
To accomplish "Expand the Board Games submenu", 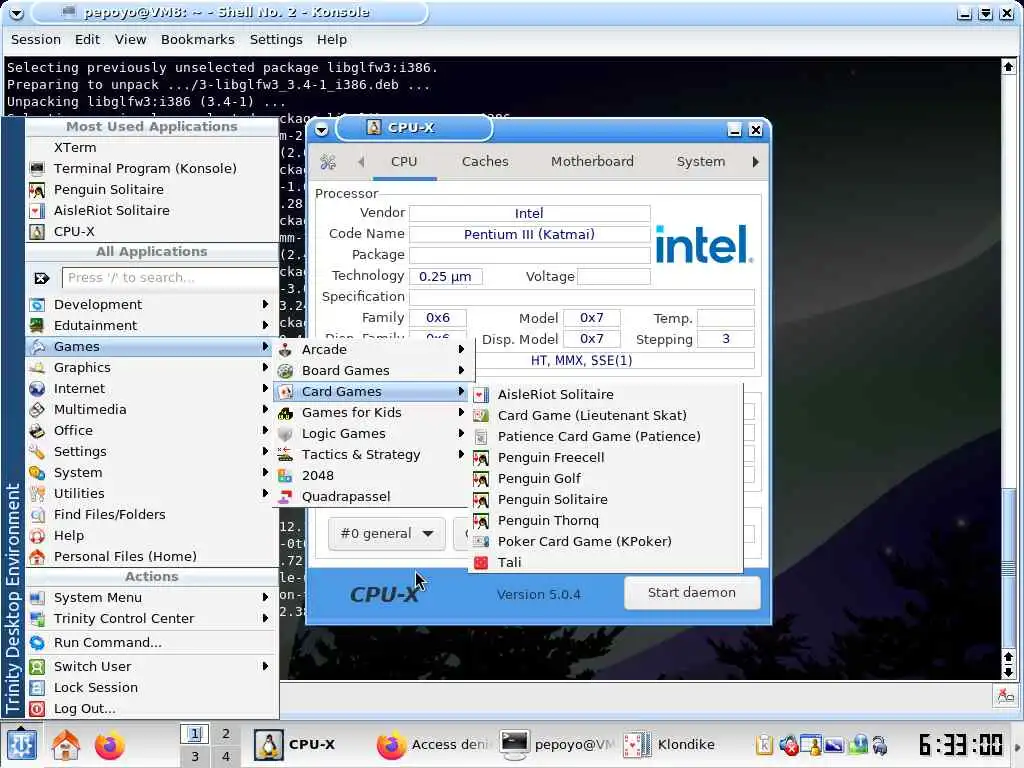I will (374, 371).
